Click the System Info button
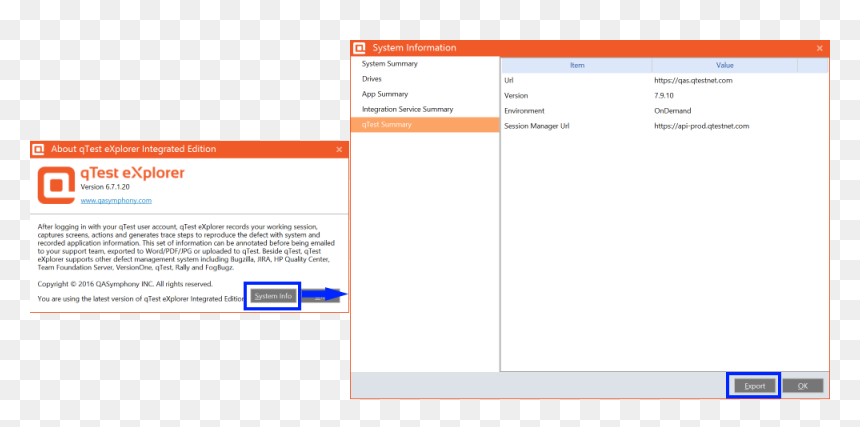 (273, 296)
